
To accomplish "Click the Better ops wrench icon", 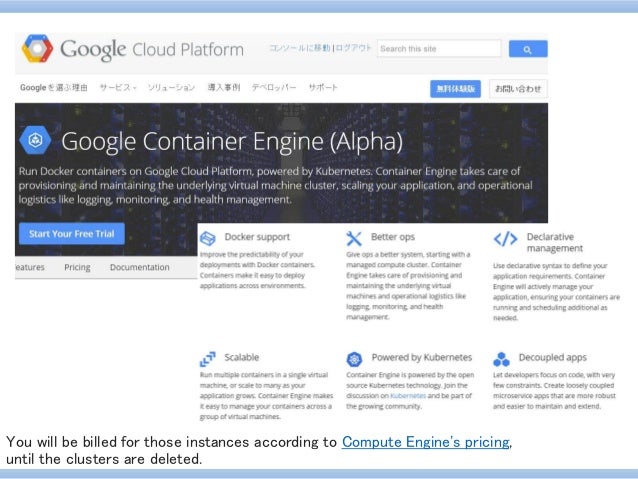I will [x=354, y=238].
